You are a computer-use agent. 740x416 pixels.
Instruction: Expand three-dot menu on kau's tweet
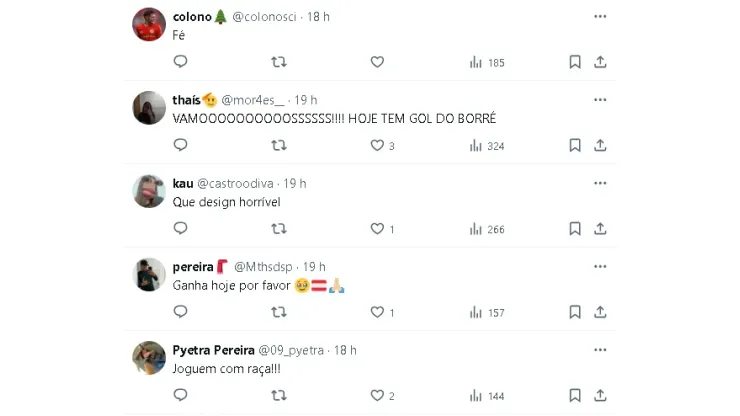tap(600, 184)
